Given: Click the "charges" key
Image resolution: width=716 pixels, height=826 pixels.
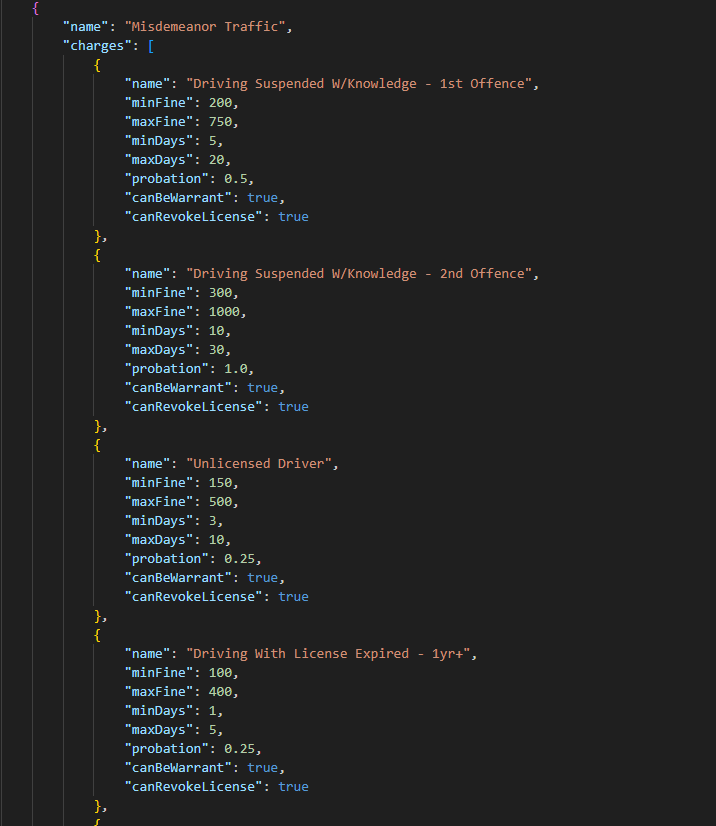Looking at the screenshot, I should point(98,46).
